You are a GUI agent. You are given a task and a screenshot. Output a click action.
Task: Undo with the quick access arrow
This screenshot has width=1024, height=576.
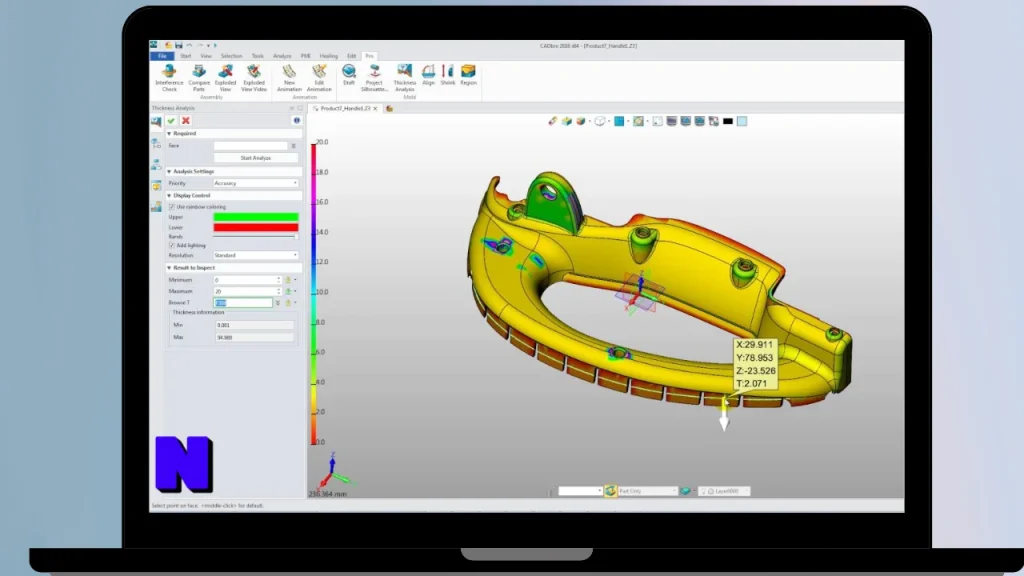[189, 46]
